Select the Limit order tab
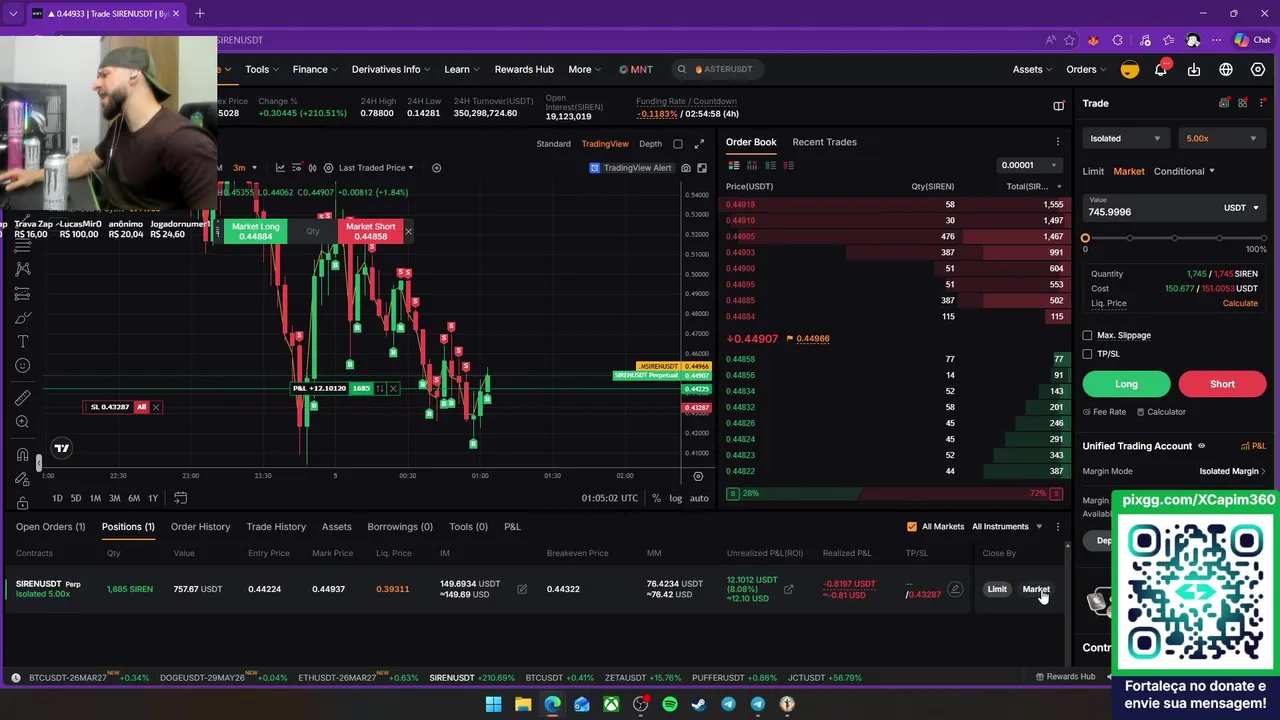 [x=1093, y=171]
